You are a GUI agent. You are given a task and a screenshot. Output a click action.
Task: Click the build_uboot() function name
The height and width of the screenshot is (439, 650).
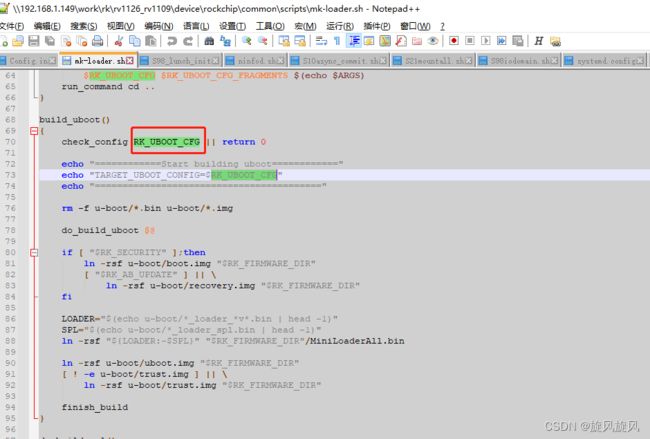tap(75, 120)
